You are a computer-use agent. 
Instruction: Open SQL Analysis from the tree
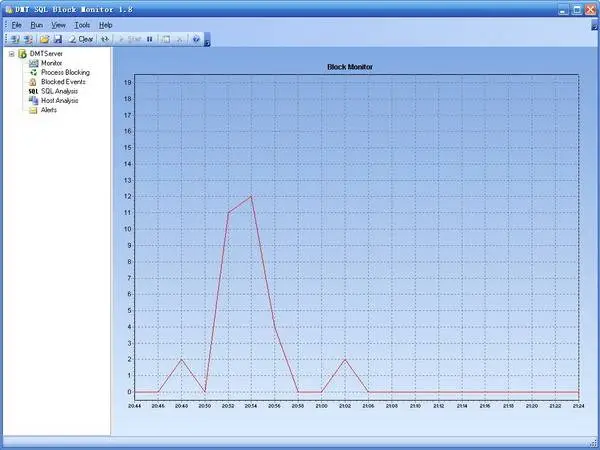(x=60, y=91)
